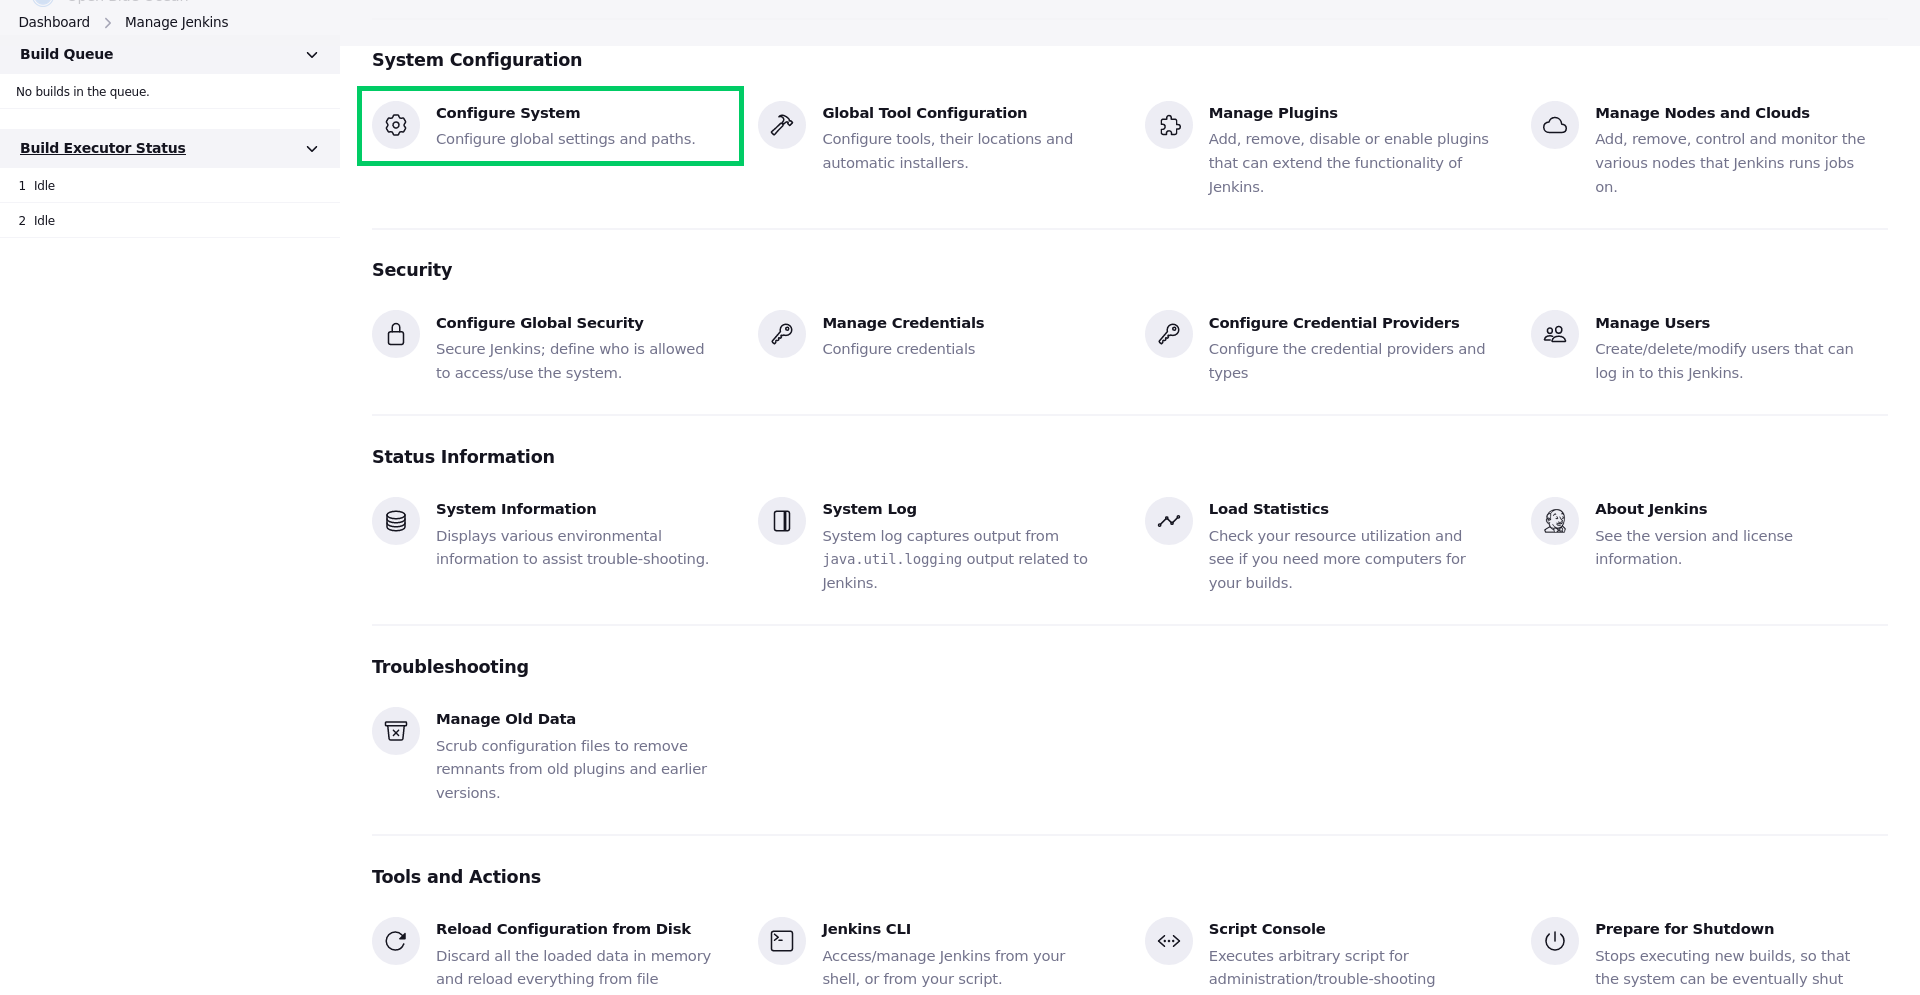Open Global Tool Configuration title

pos(924,113)
